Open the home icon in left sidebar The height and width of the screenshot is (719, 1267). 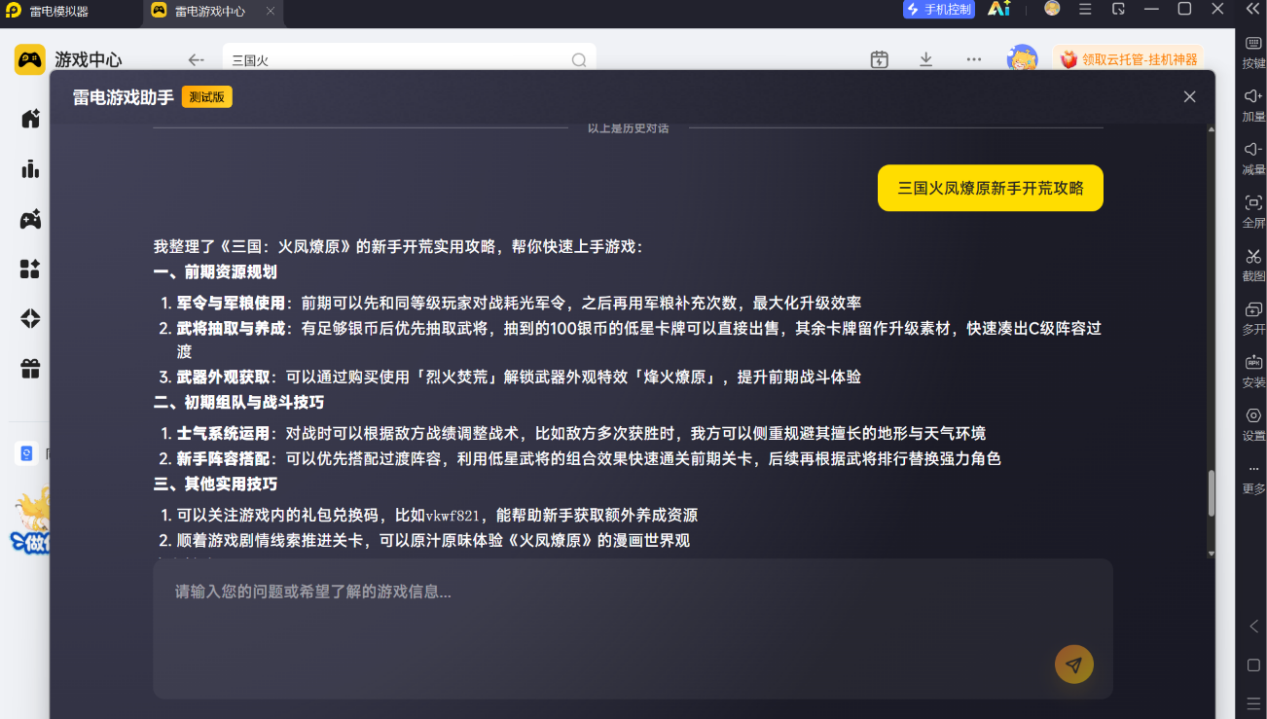click(x=30, y=118)
